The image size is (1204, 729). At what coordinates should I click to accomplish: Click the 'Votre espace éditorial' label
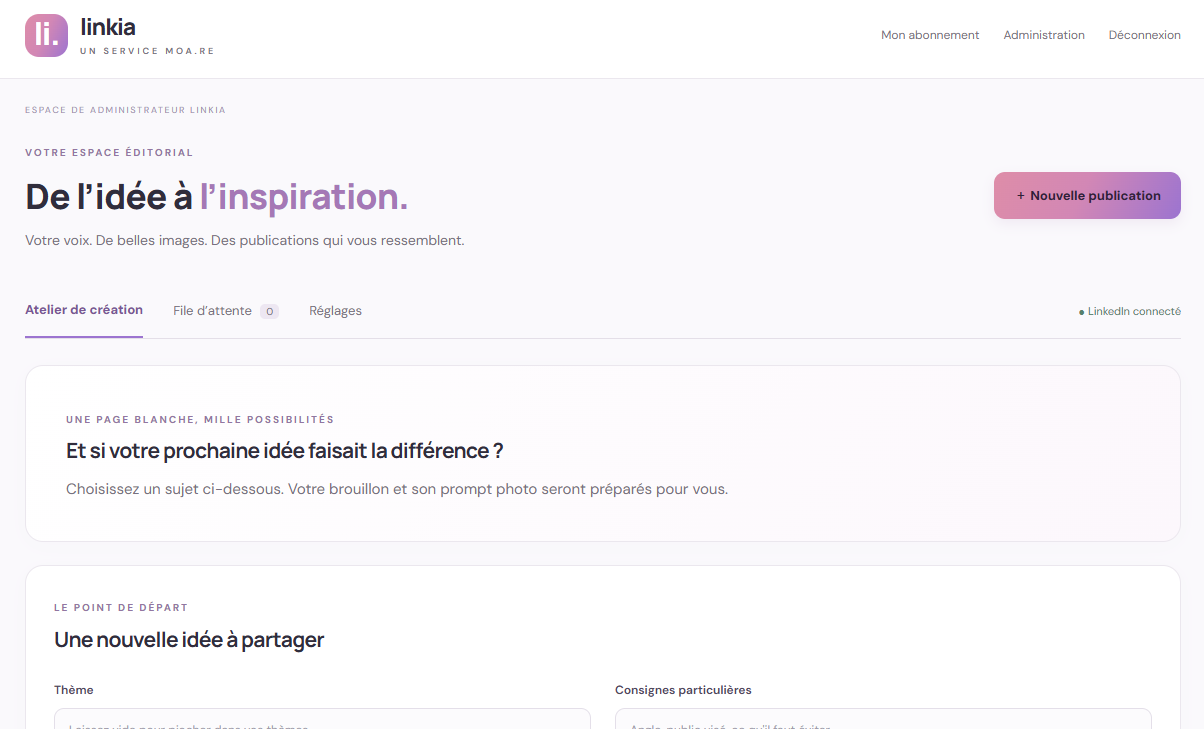pos(109,153)
